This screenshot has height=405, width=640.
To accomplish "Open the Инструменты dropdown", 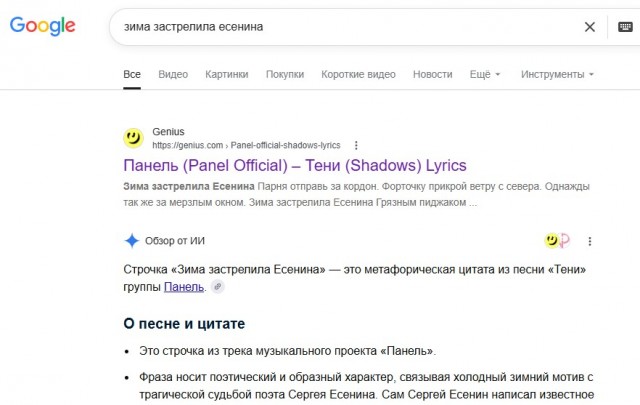I will tap(557, 74).
